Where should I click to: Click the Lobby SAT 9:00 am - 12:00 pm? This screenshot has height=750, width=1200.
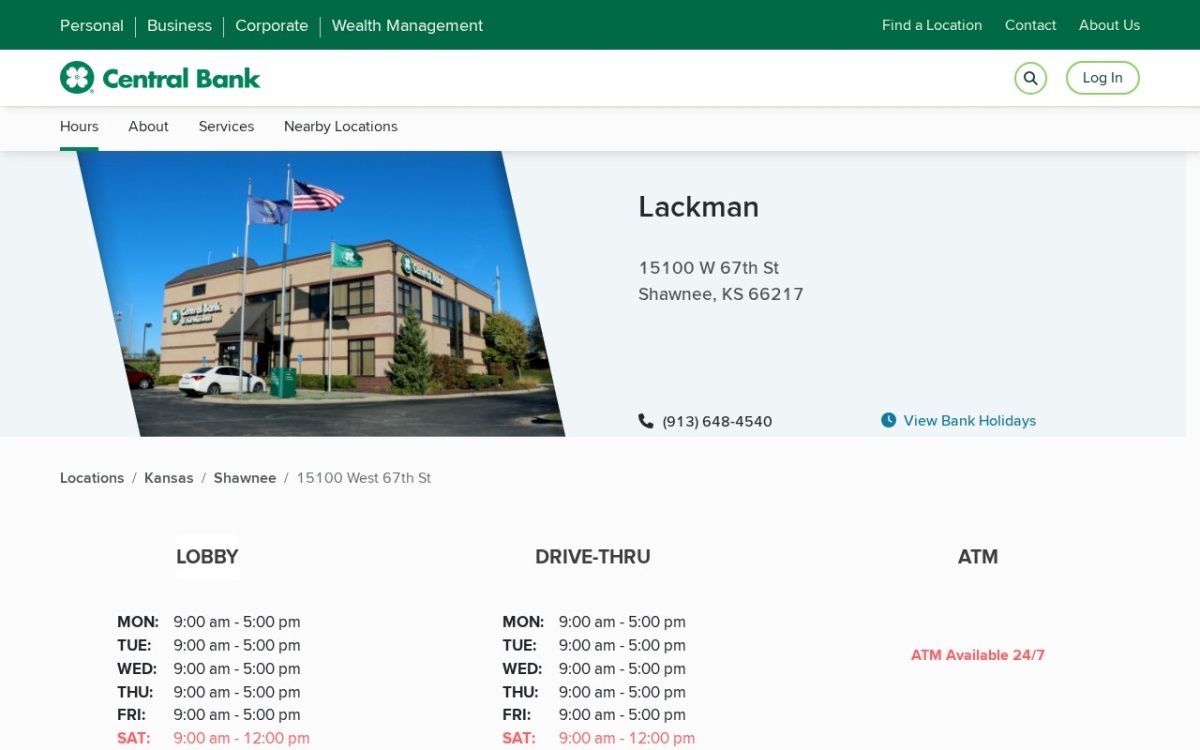[x=213, y=738]
